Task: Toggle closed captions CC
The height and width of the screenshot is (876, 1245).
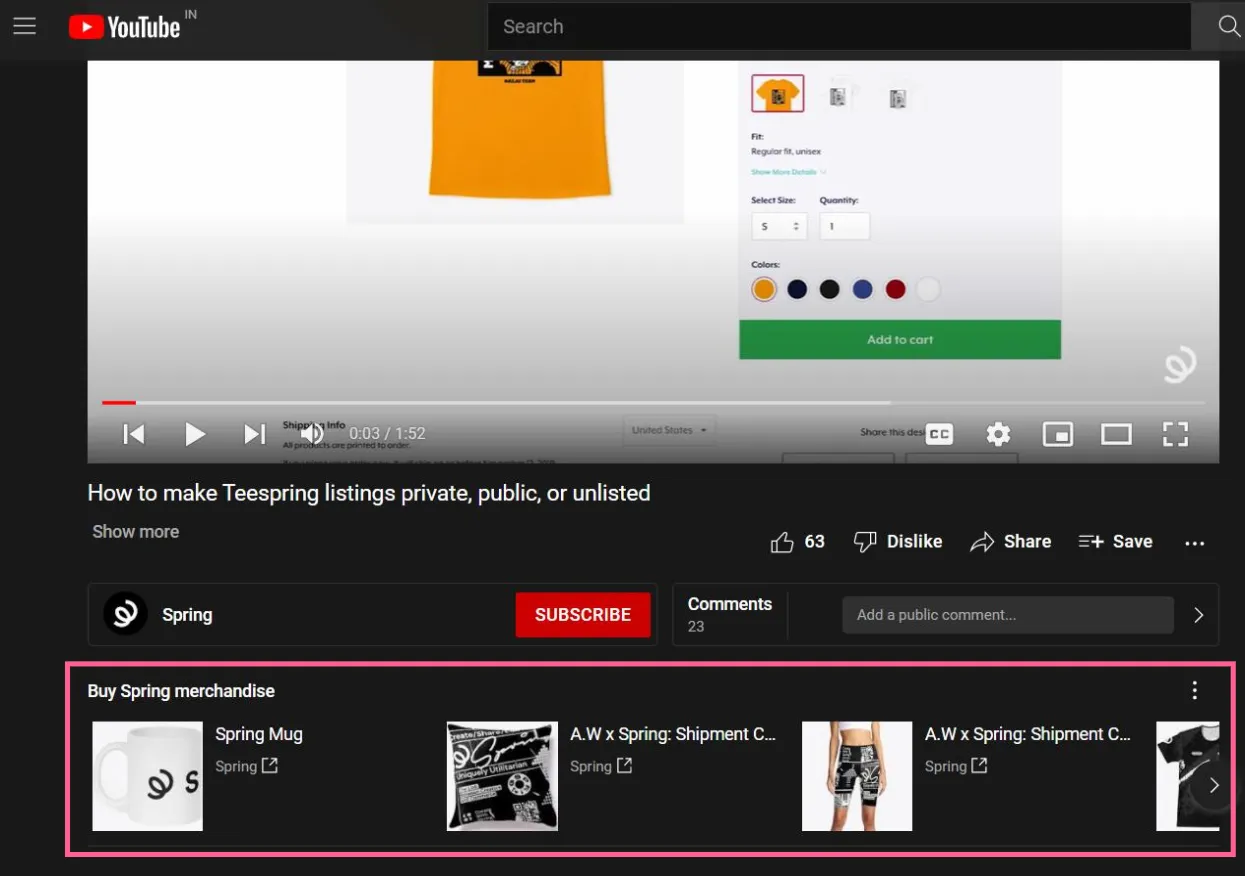Action: click(939, 434)
